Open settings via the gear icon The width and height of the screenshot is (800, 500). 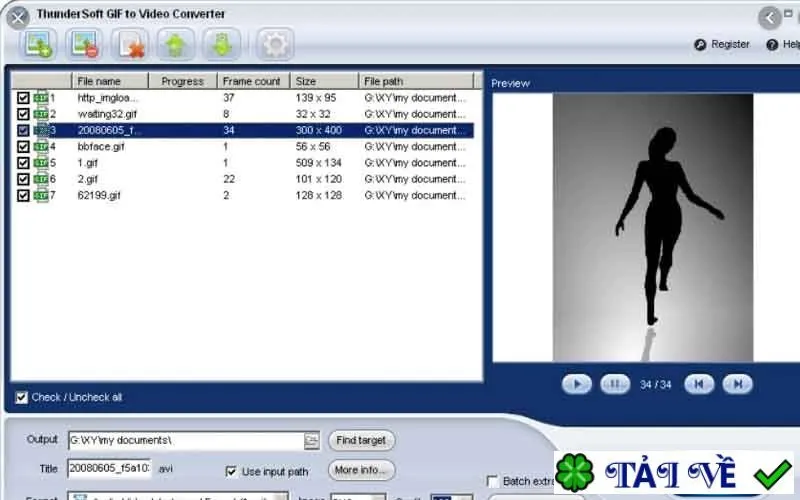pyautogui.click(x=276, y=44)
